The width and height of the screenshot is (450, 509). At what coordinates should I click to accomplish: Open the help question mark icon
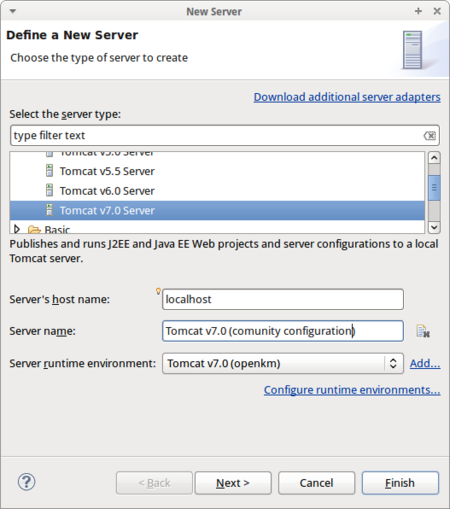point(26,482)
